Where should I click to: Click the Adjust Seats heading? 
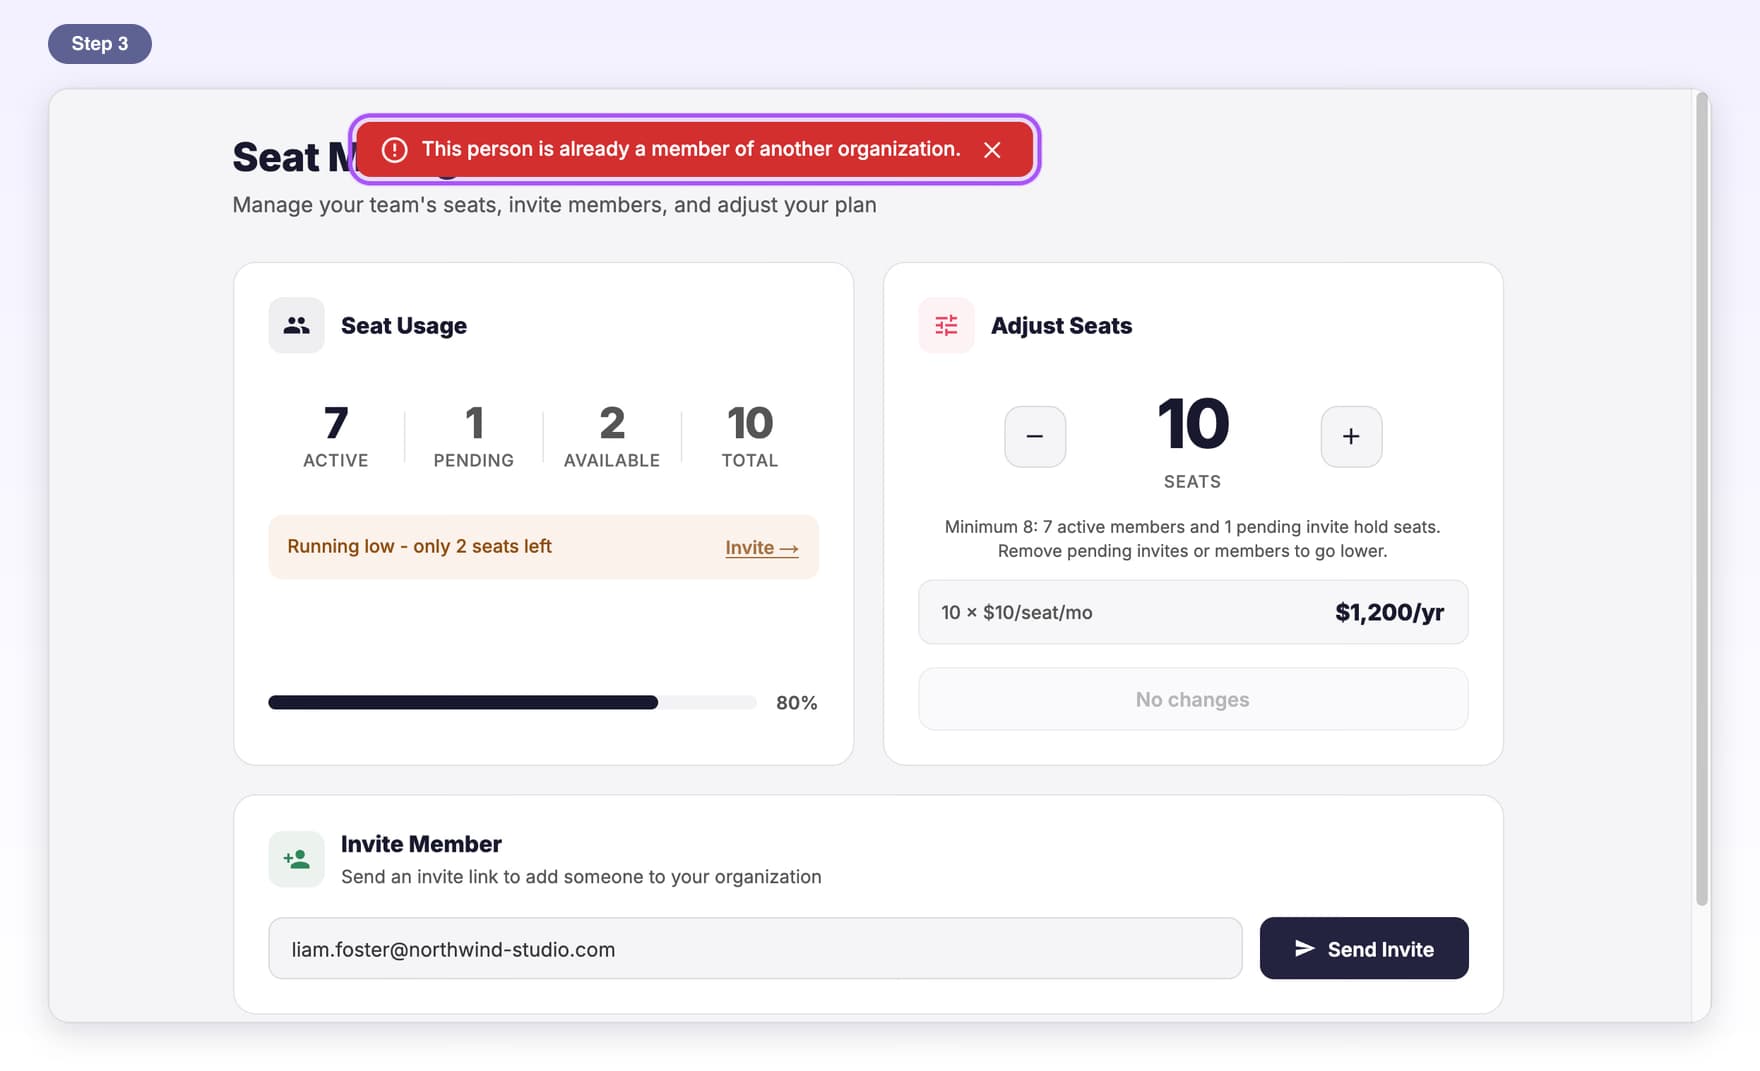coord(1061,325)
